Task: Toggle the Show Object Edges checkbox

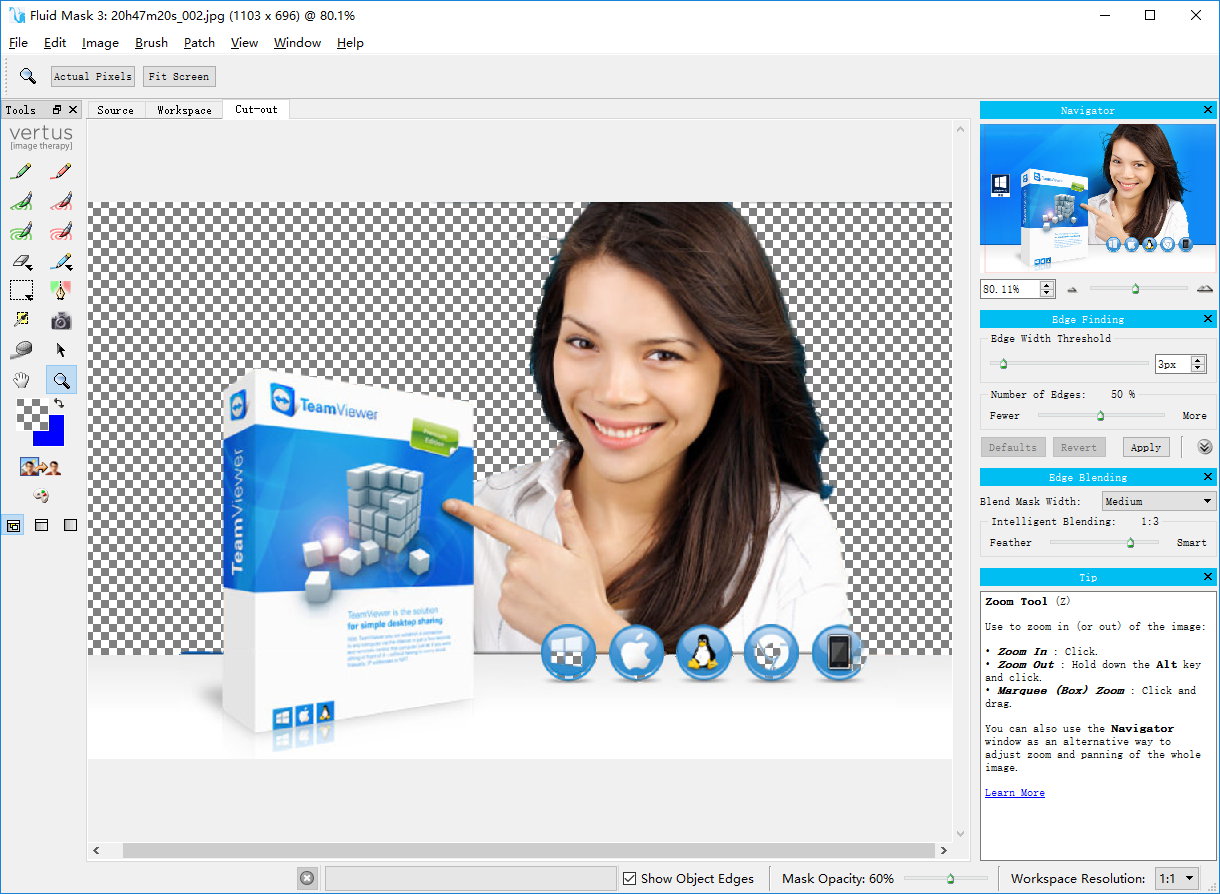Action: coord(629,879)
